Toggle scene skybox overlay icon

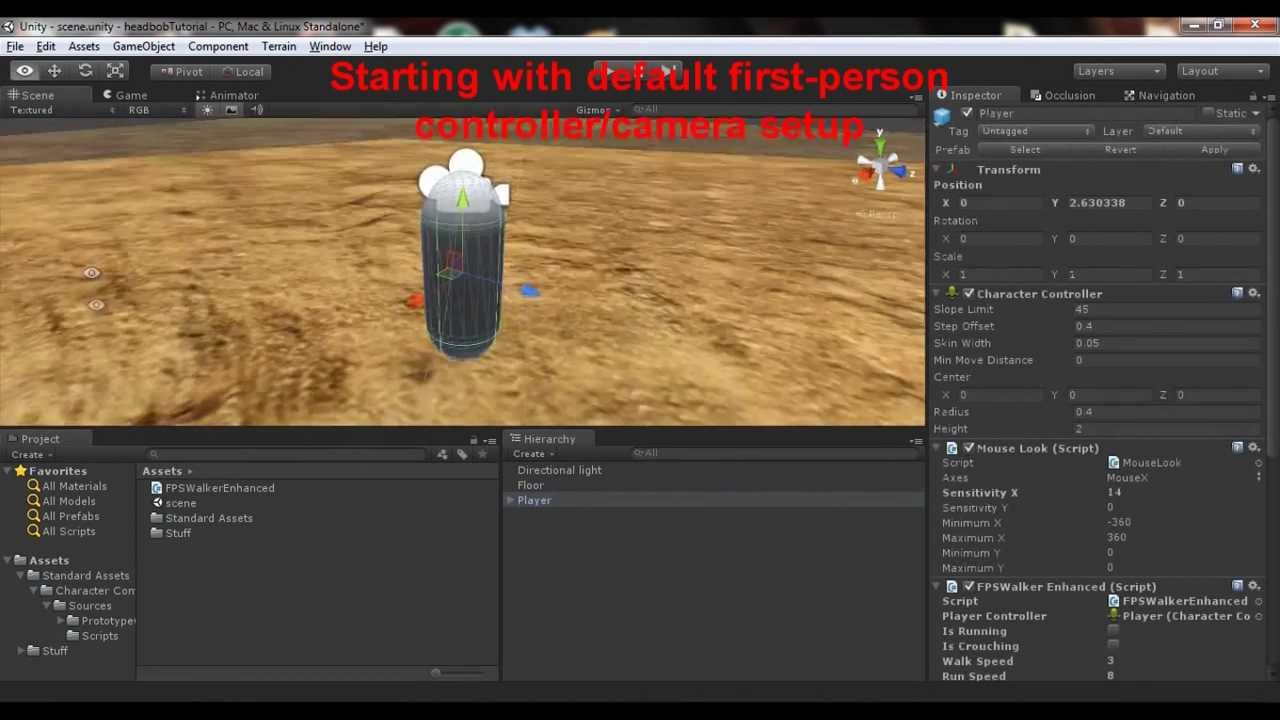(231, 110)
